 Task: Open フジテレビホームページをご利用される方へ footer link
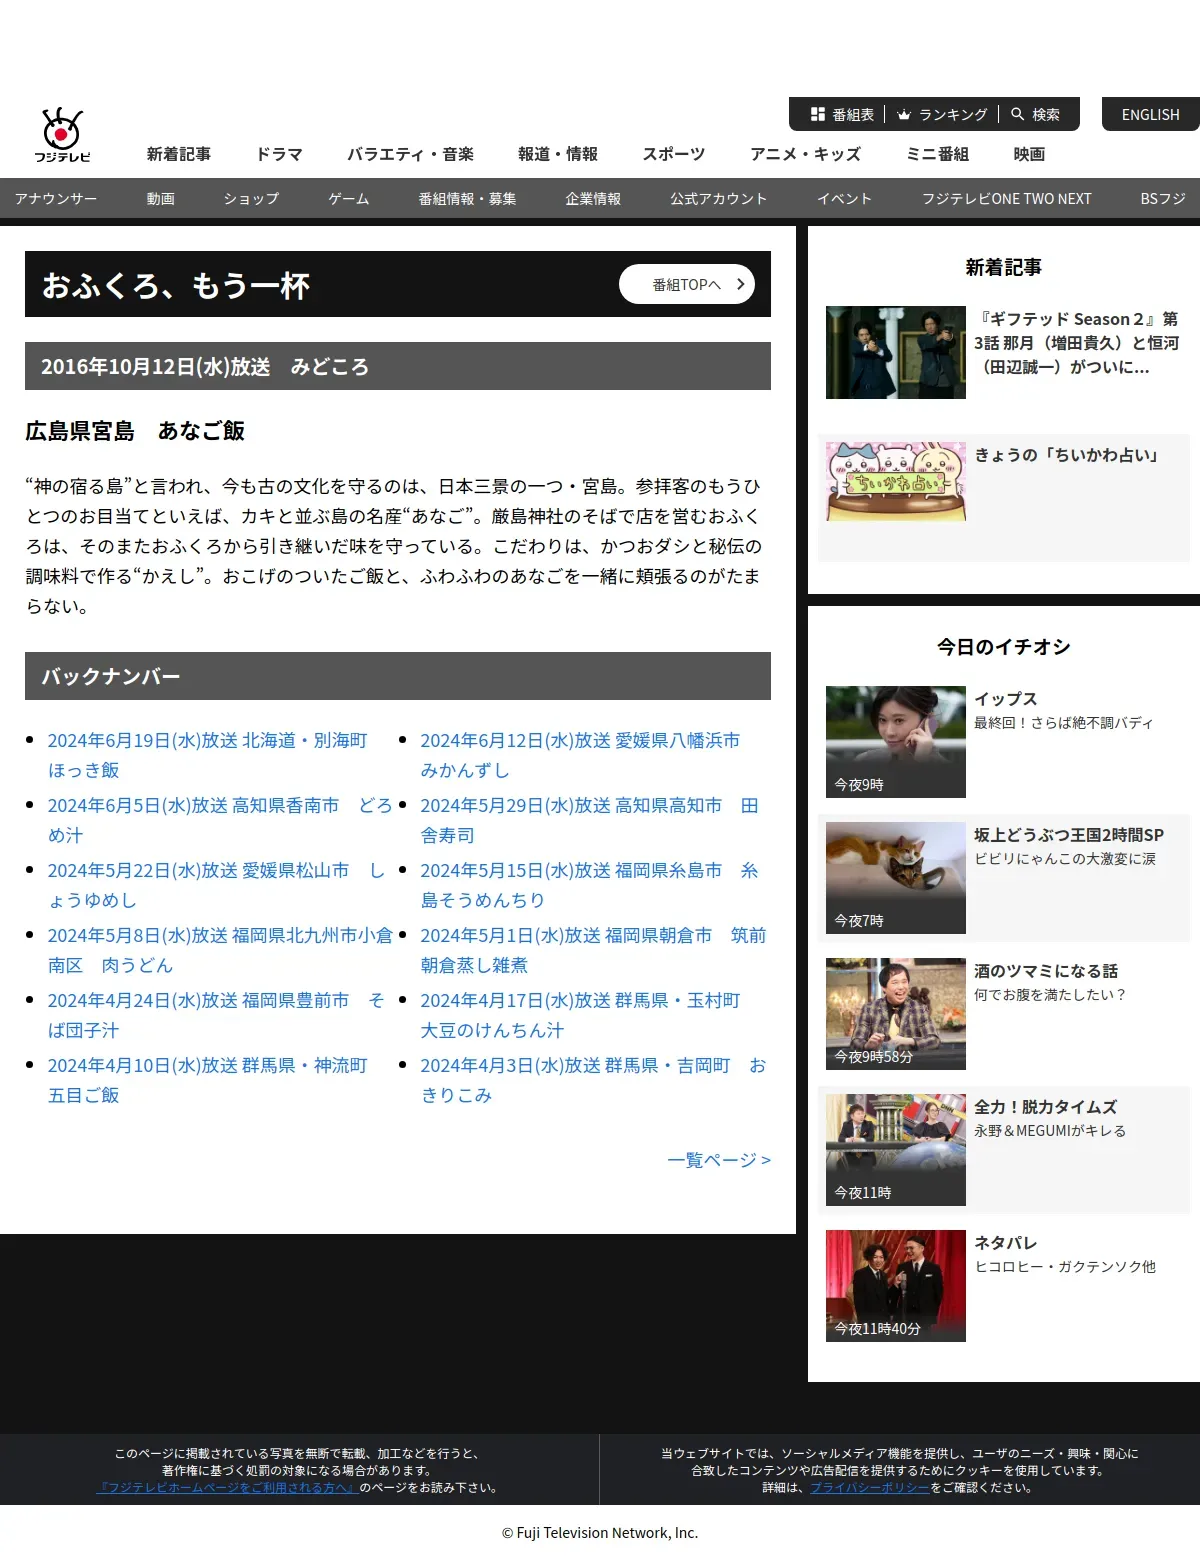pos(227,1488)
